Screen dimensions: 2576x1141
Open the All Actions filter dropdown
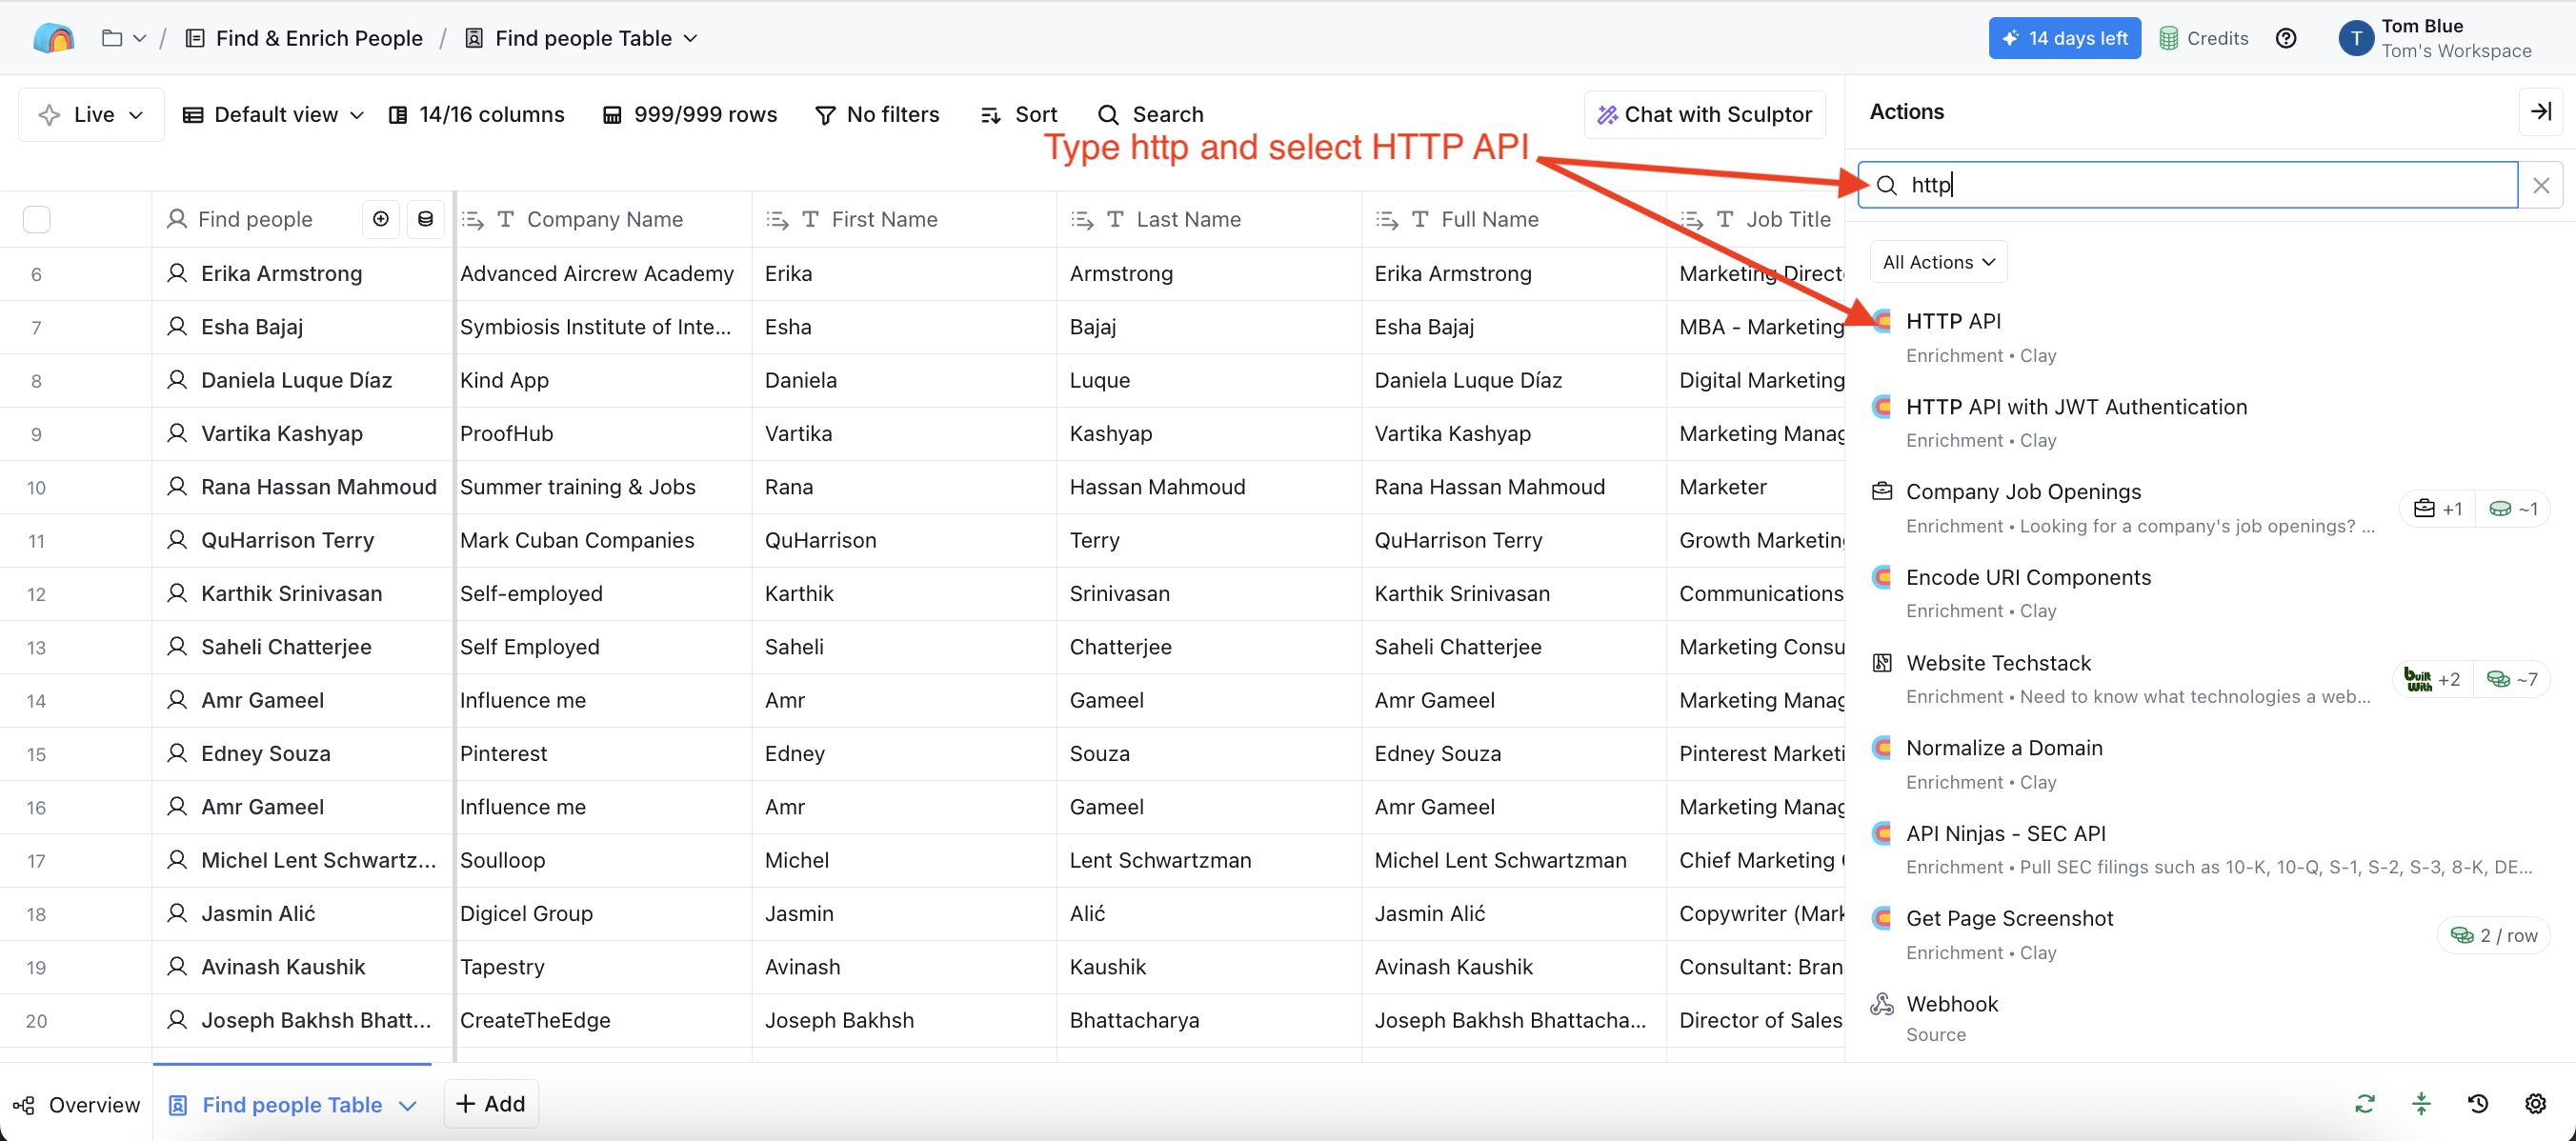pos(1938,262)
